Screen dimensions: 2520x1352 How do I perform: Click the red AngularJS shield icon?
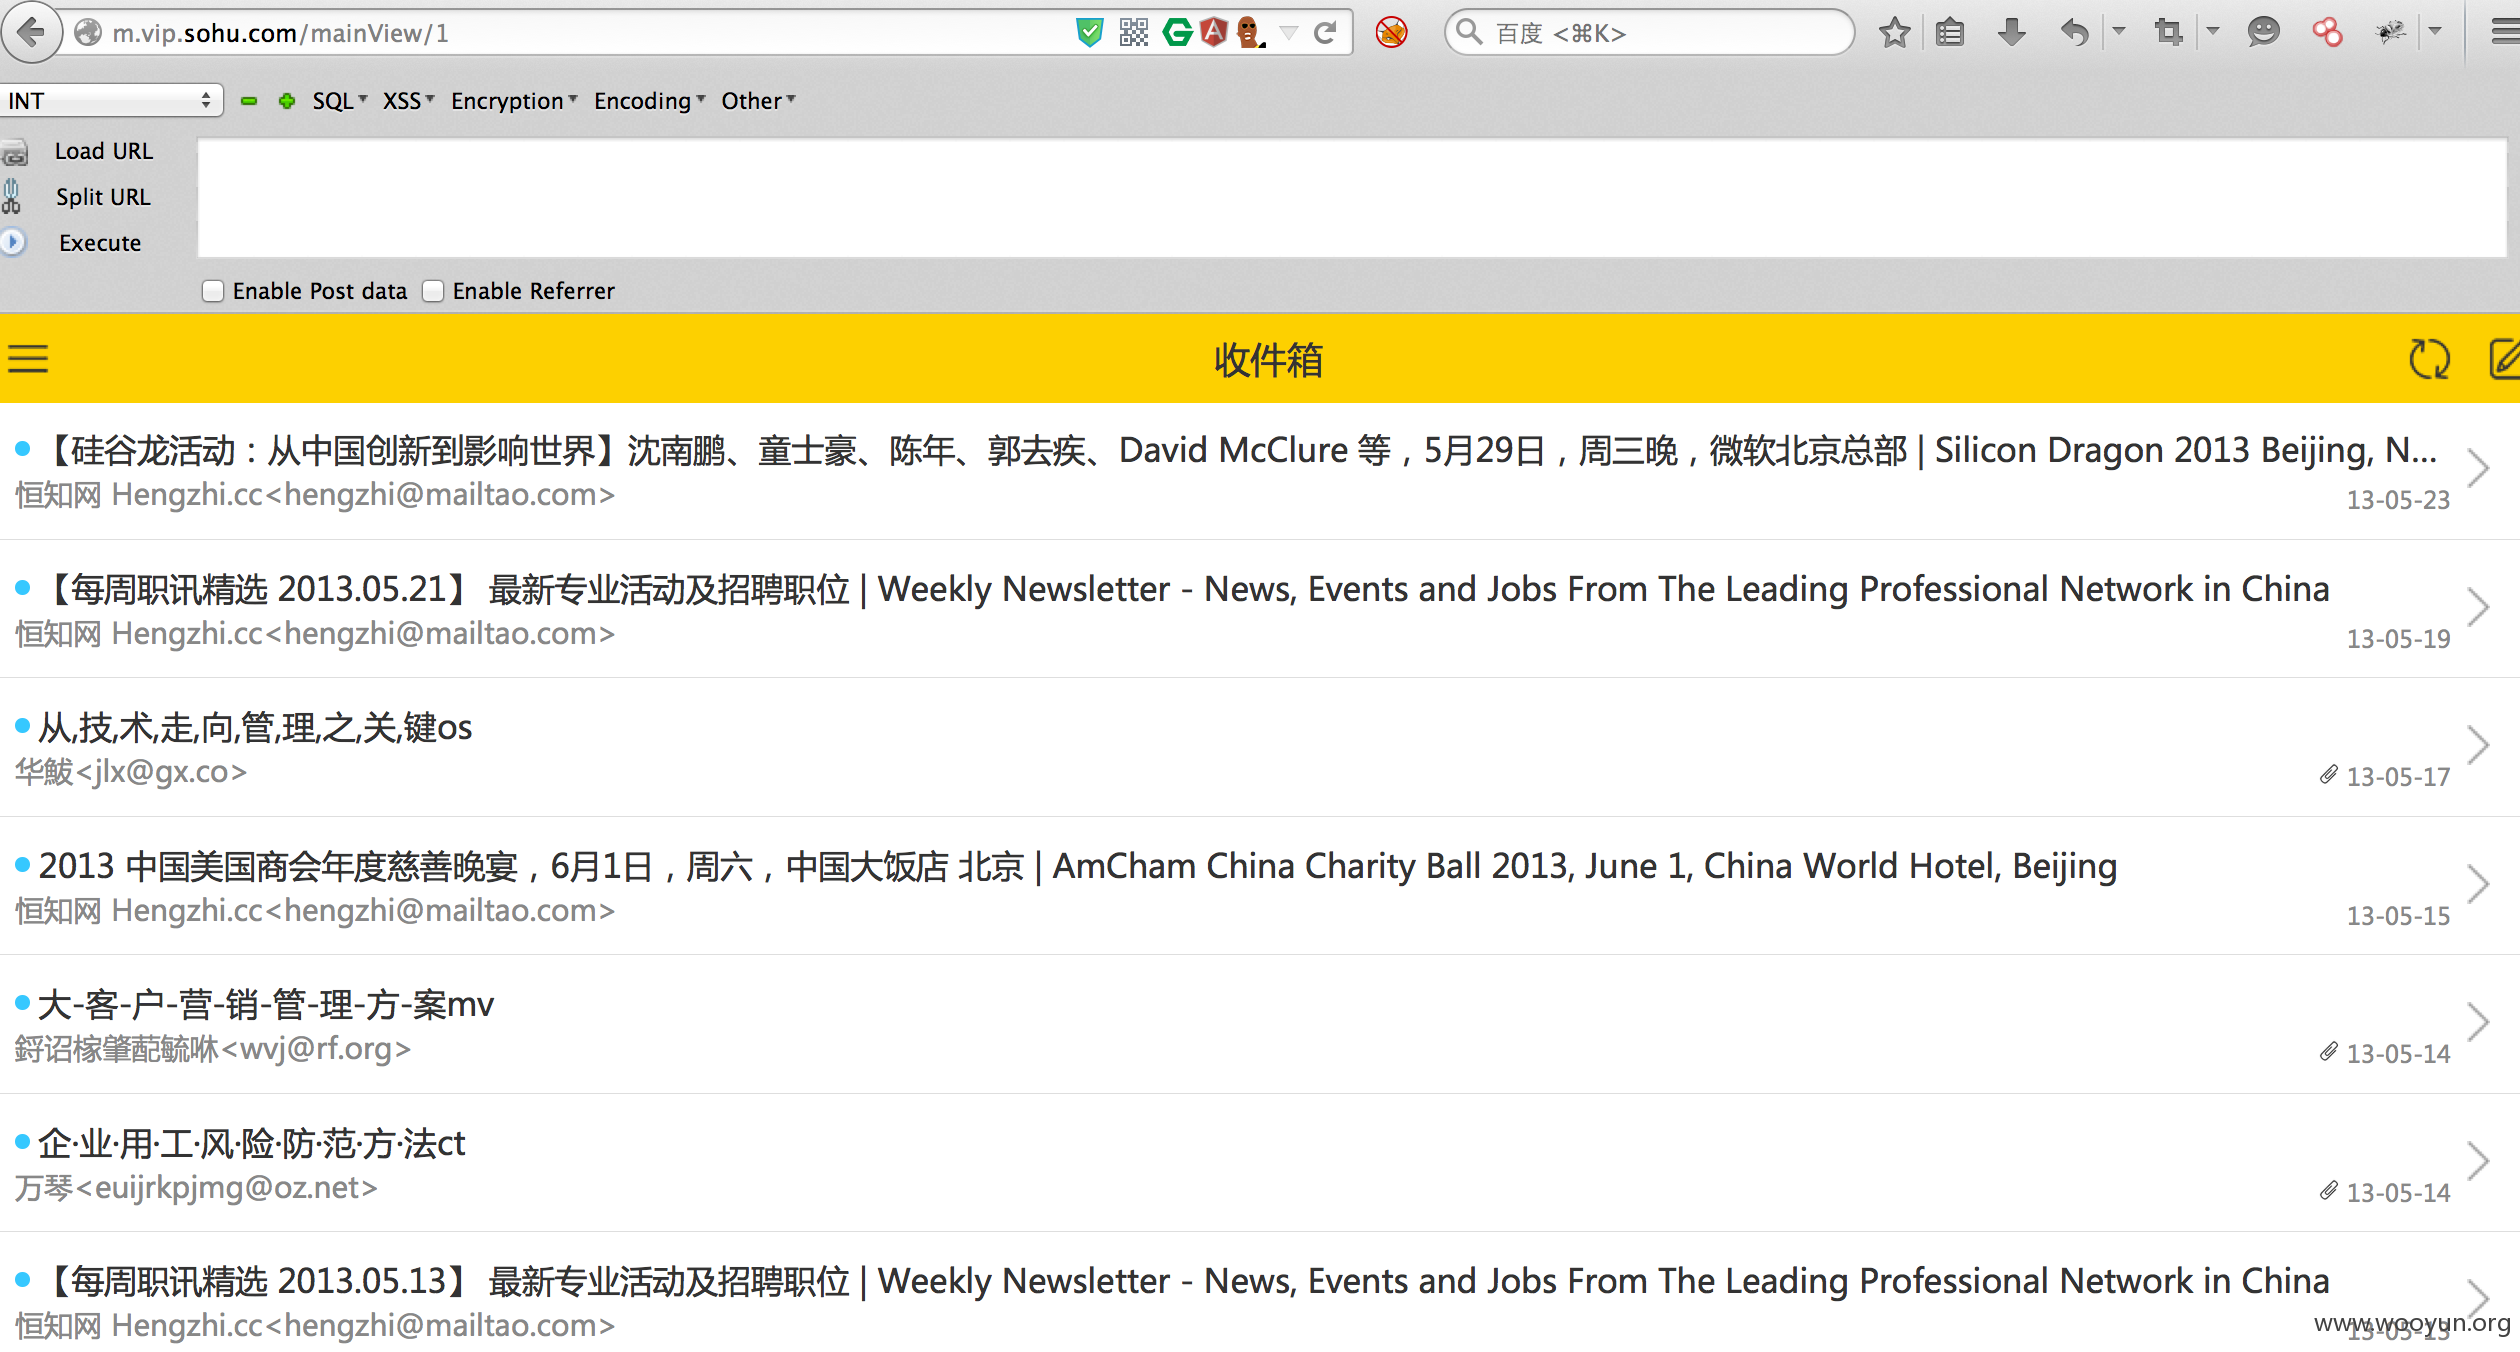point(1214,33)
